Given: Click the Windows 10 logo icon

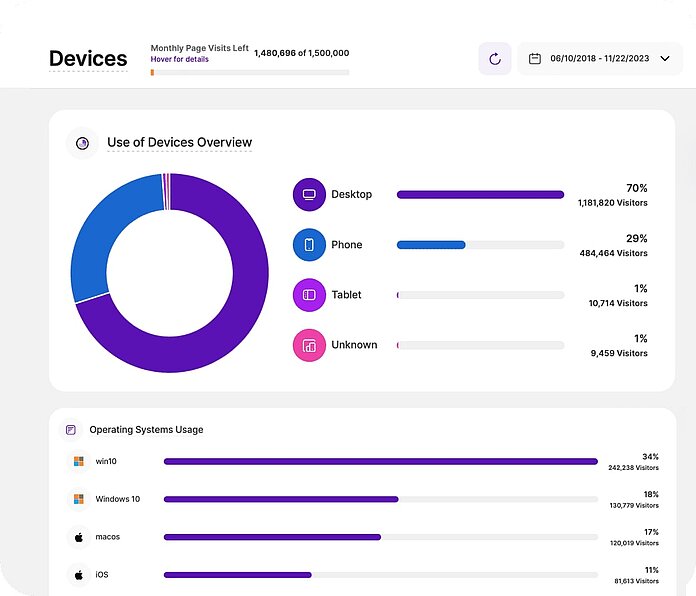Looking at the screenshot, I should click(79, 499).
